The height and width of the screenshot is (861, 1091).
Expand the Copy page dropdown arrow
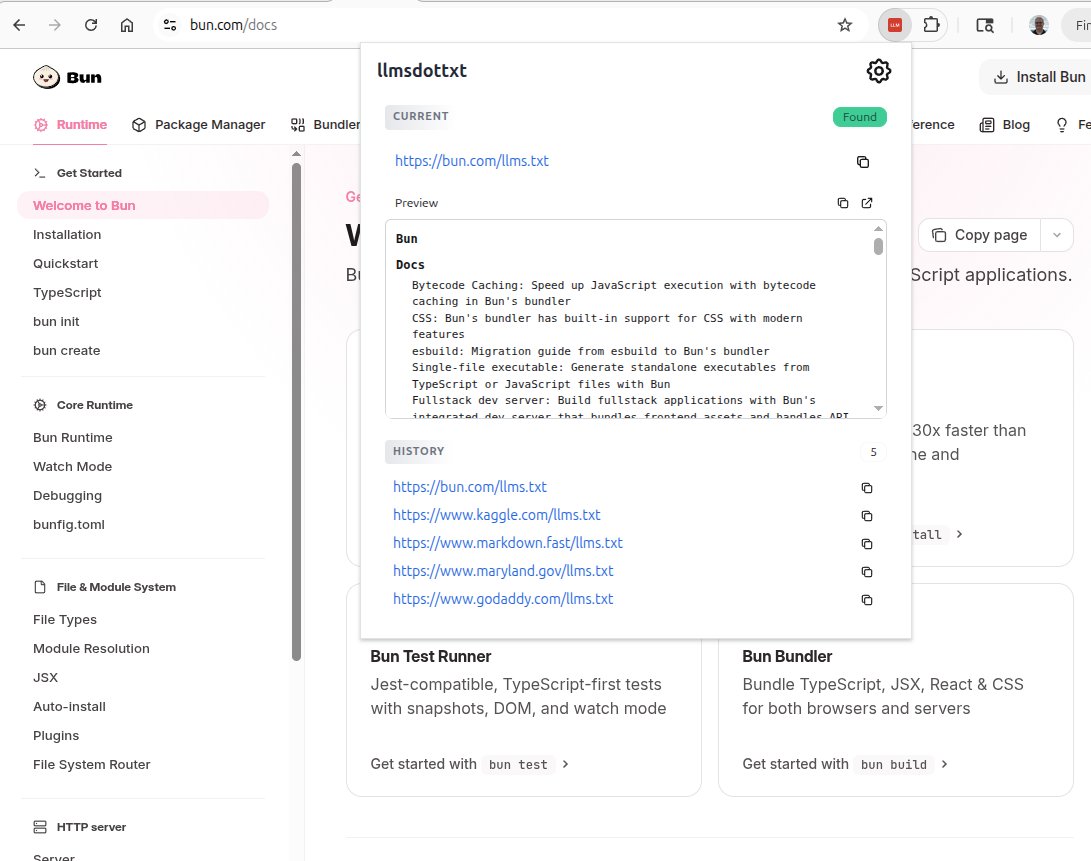[1057, 235]
